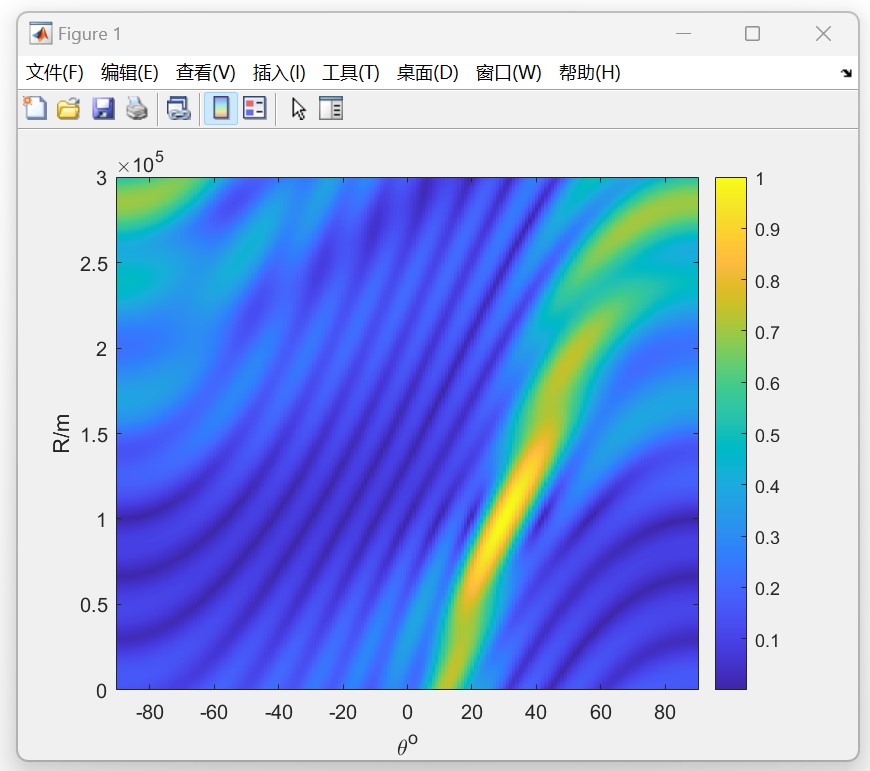Open the 查看(V) menu
This screenshot has height=771, width=870.
(x=205, y=73)
